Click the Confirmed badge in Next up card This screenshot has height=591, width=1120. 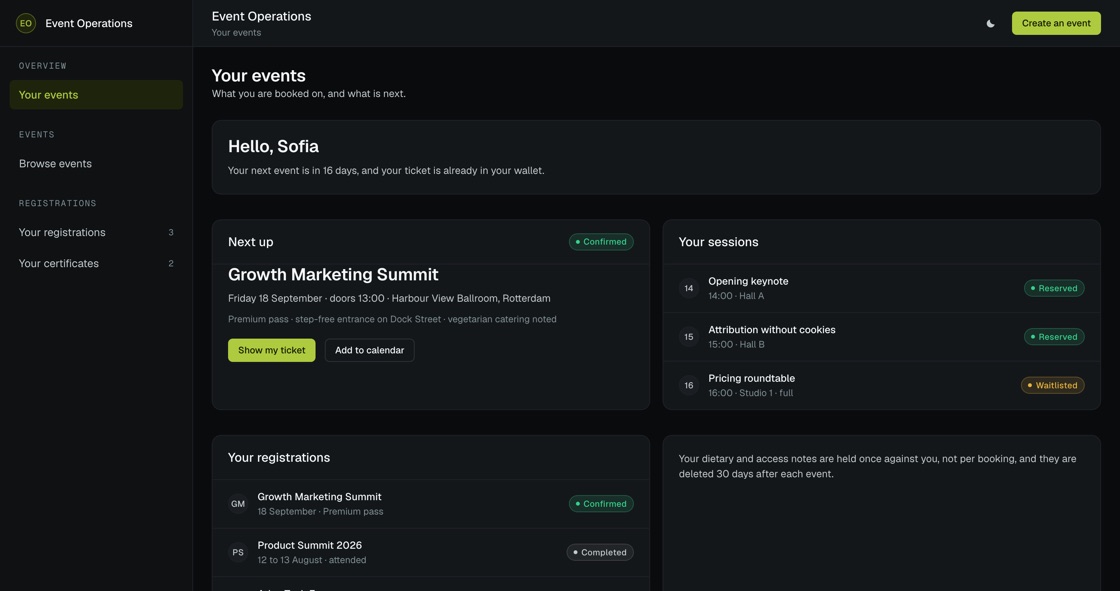601,242
